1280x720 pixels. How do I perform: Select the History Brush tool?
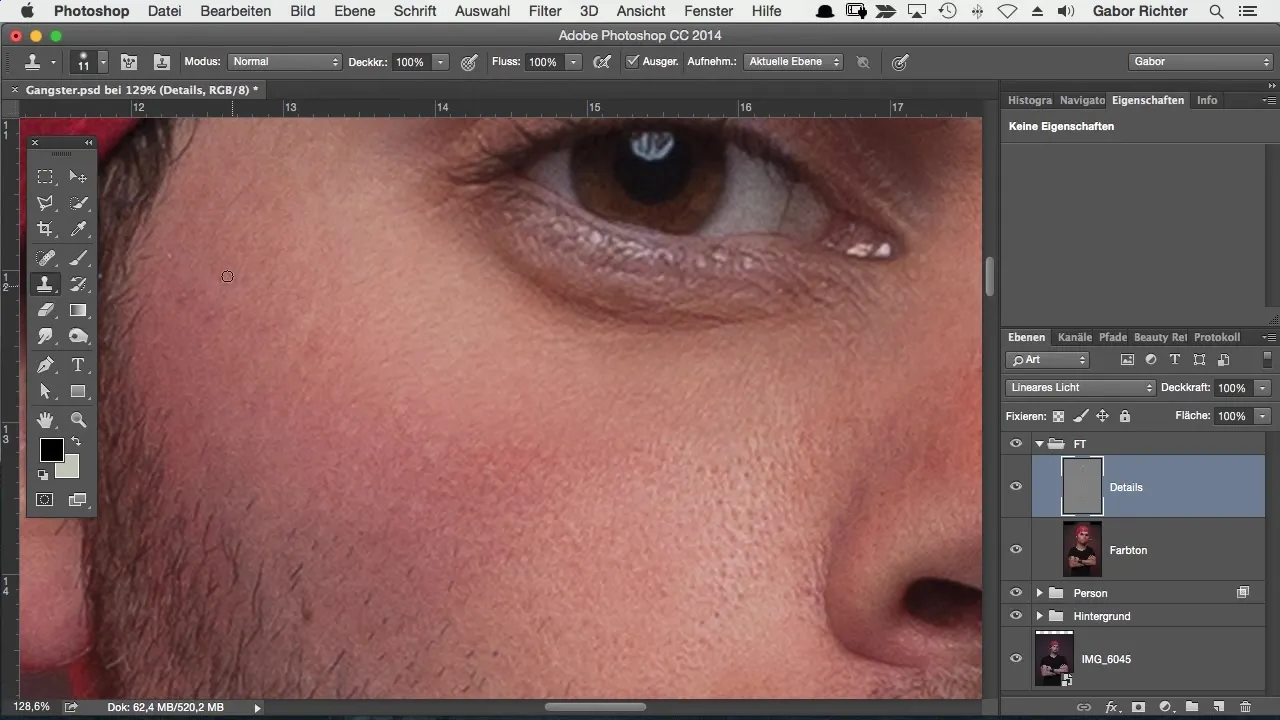[x=78, y=285]
